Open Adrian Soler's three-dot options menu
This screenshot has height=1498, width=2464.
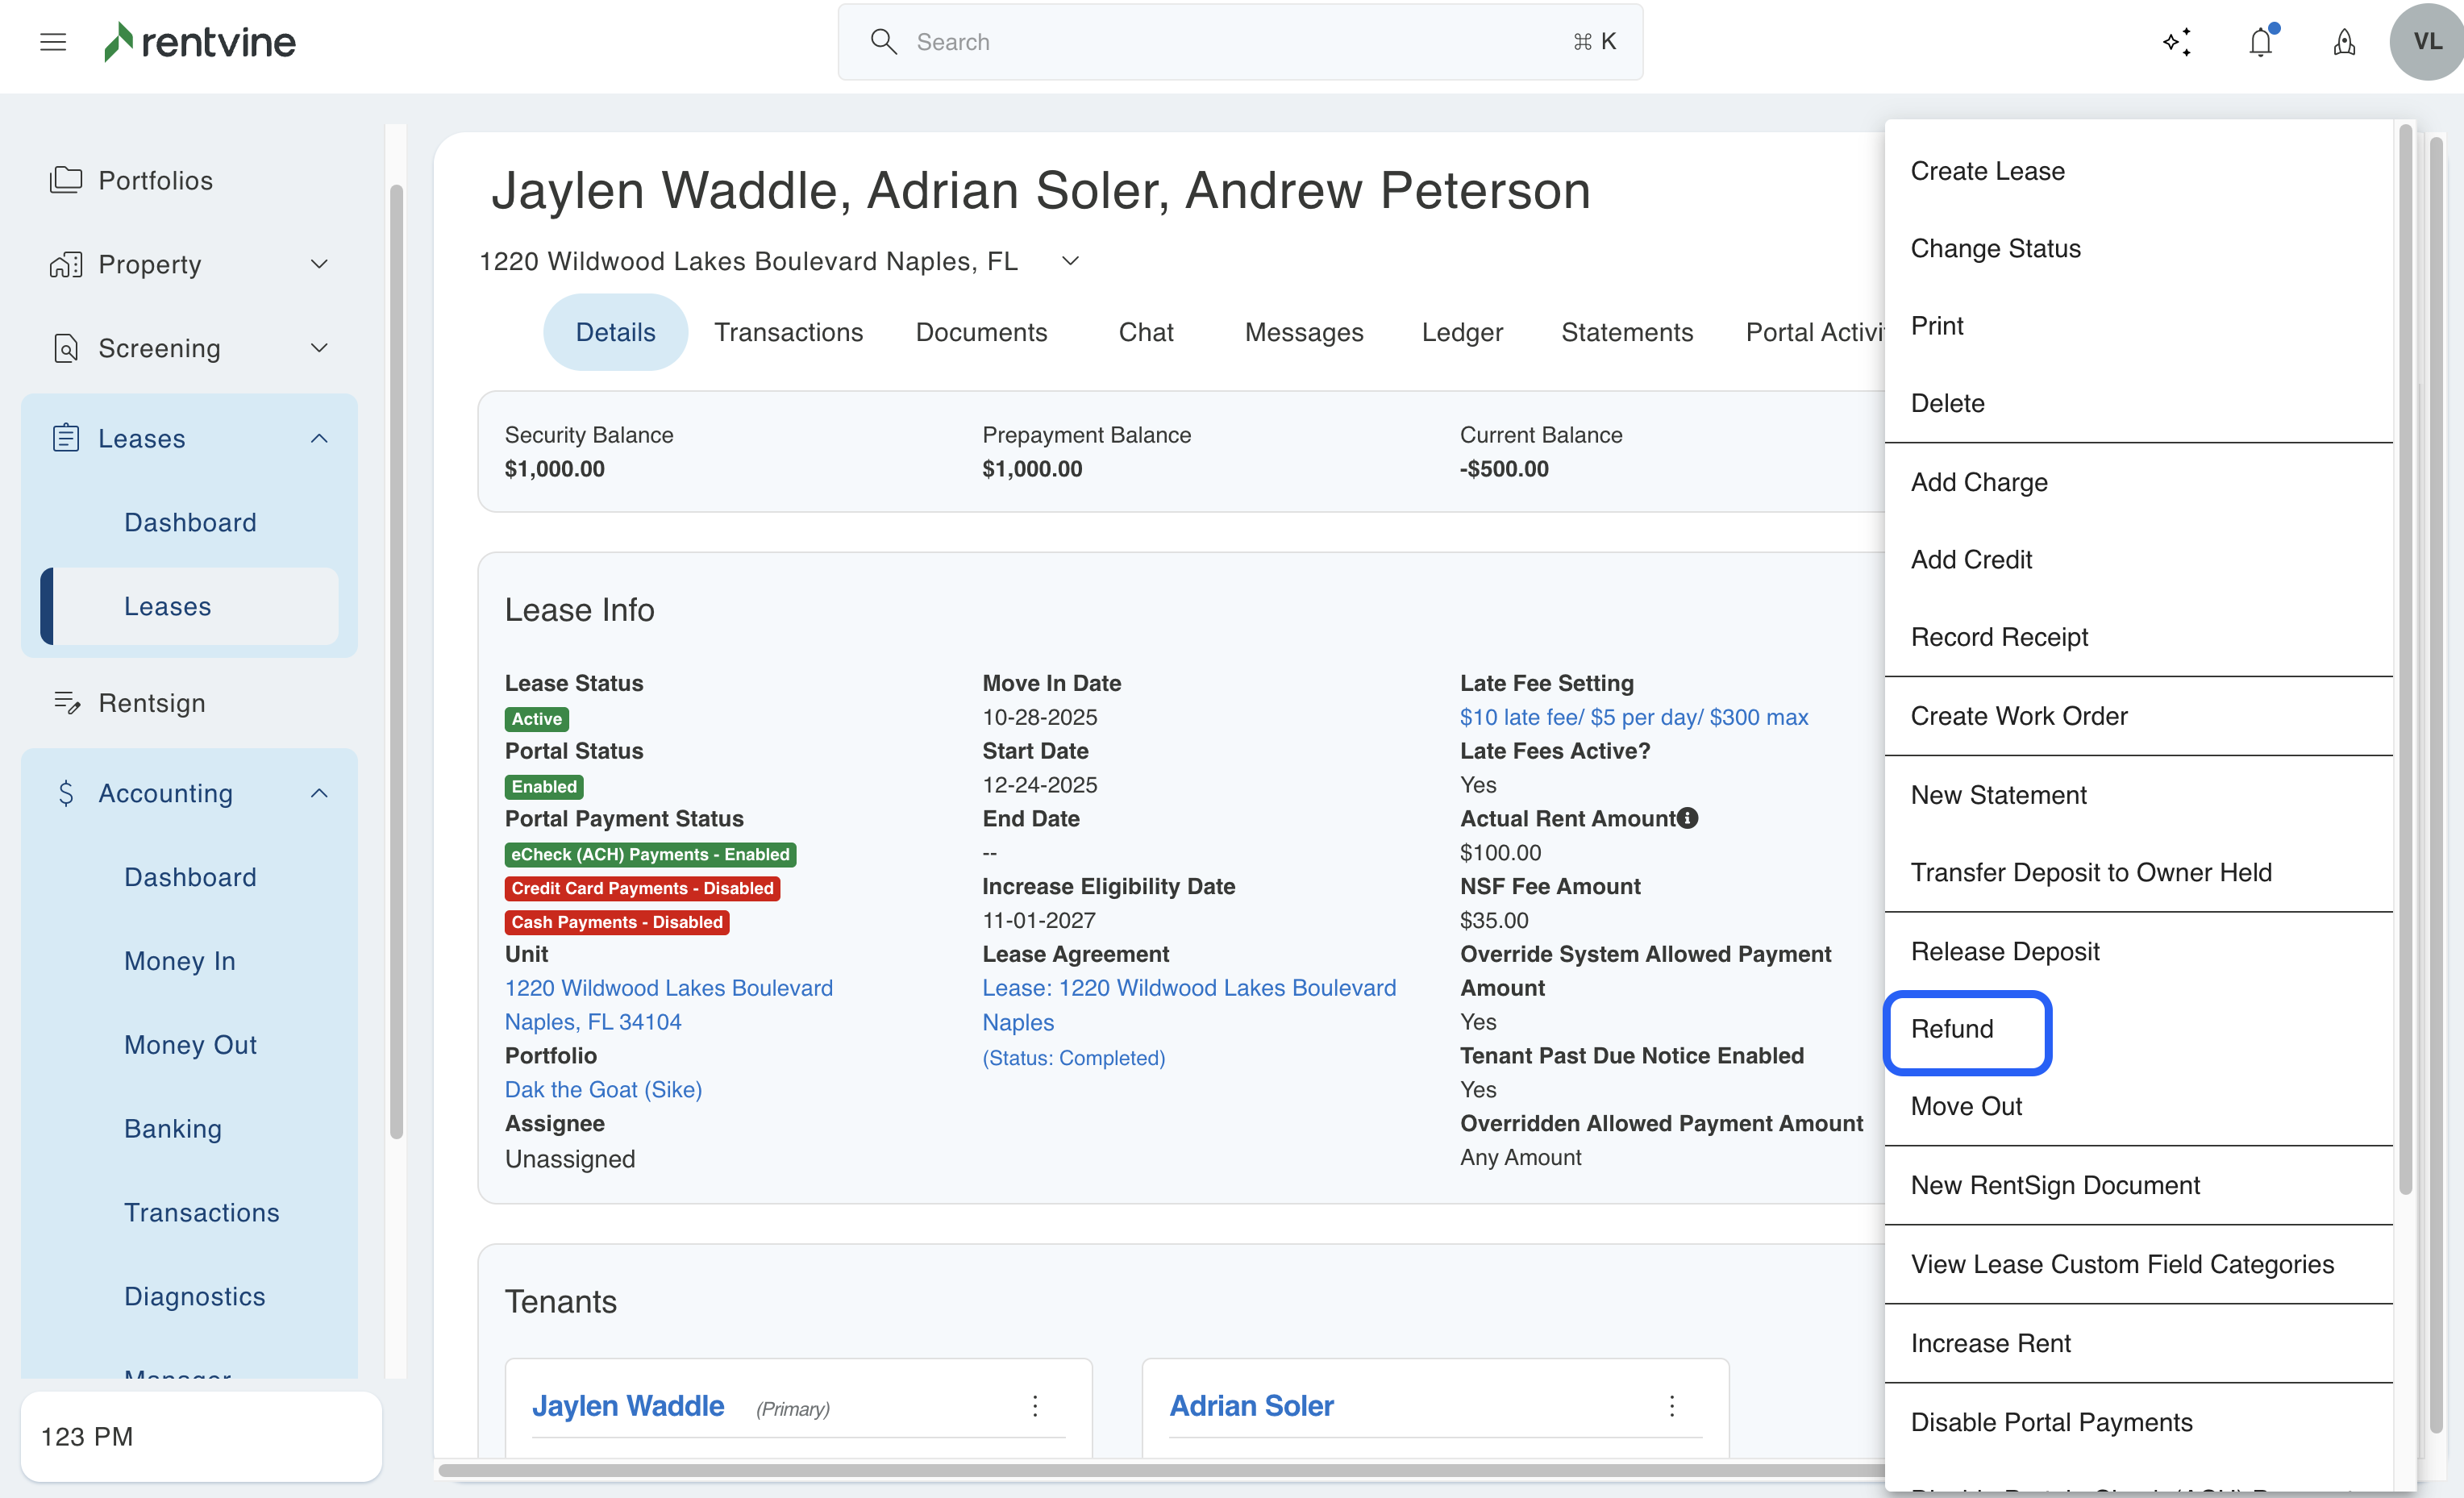point(1671,1406)
